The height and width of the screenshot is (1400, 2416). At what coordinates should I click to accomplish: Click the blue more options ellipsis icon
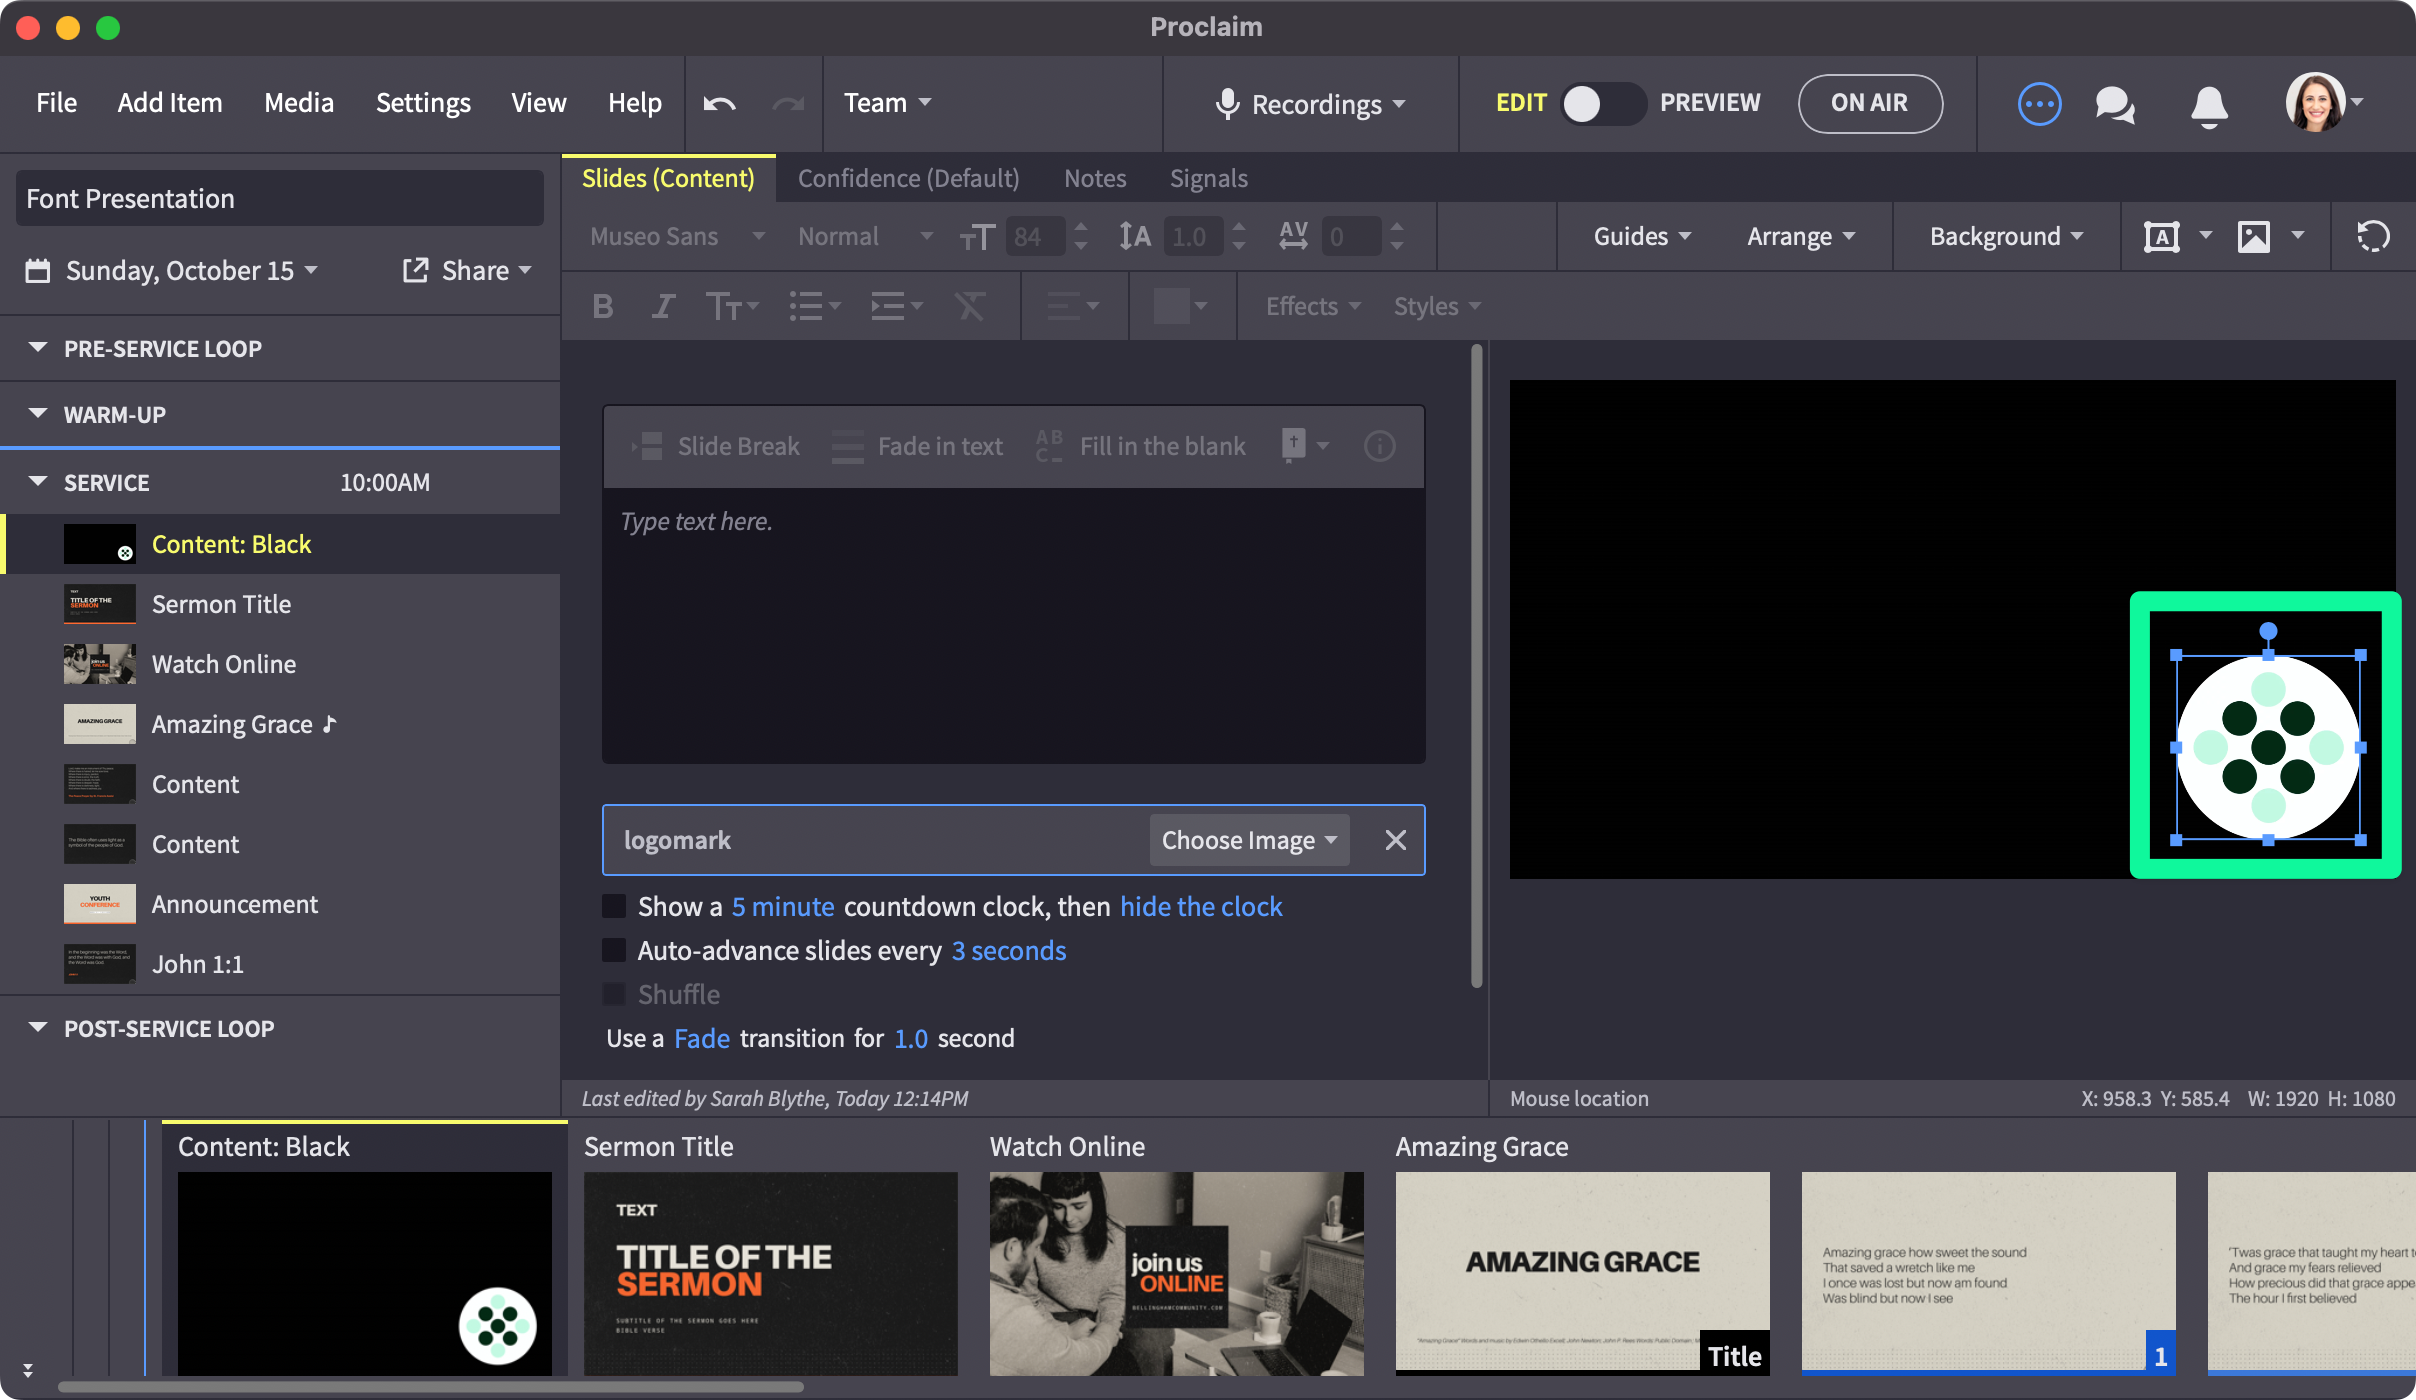click(x=2039, y=103)
